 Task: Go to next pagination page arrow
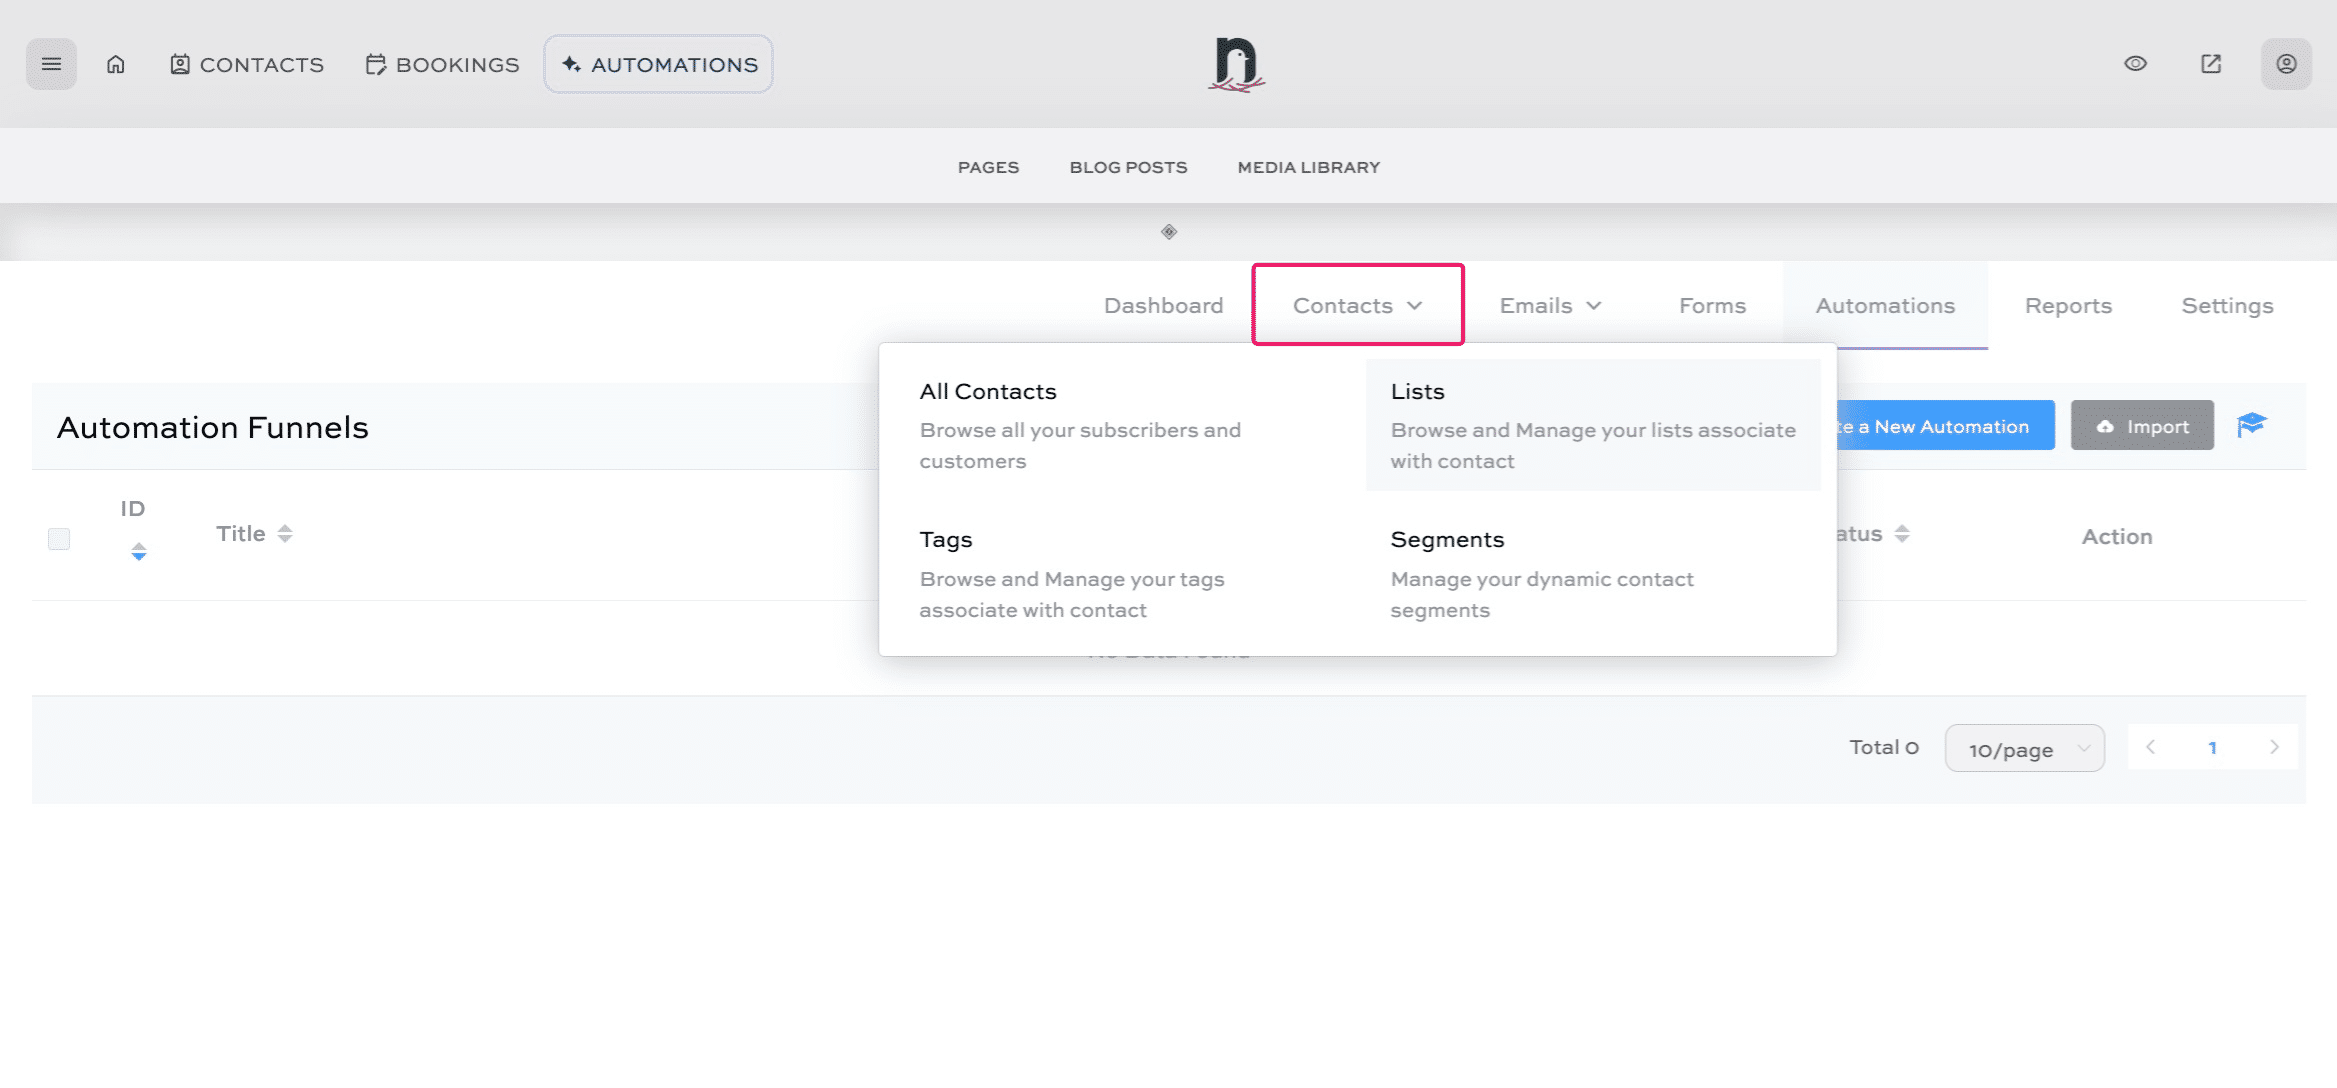[2274, 747]
